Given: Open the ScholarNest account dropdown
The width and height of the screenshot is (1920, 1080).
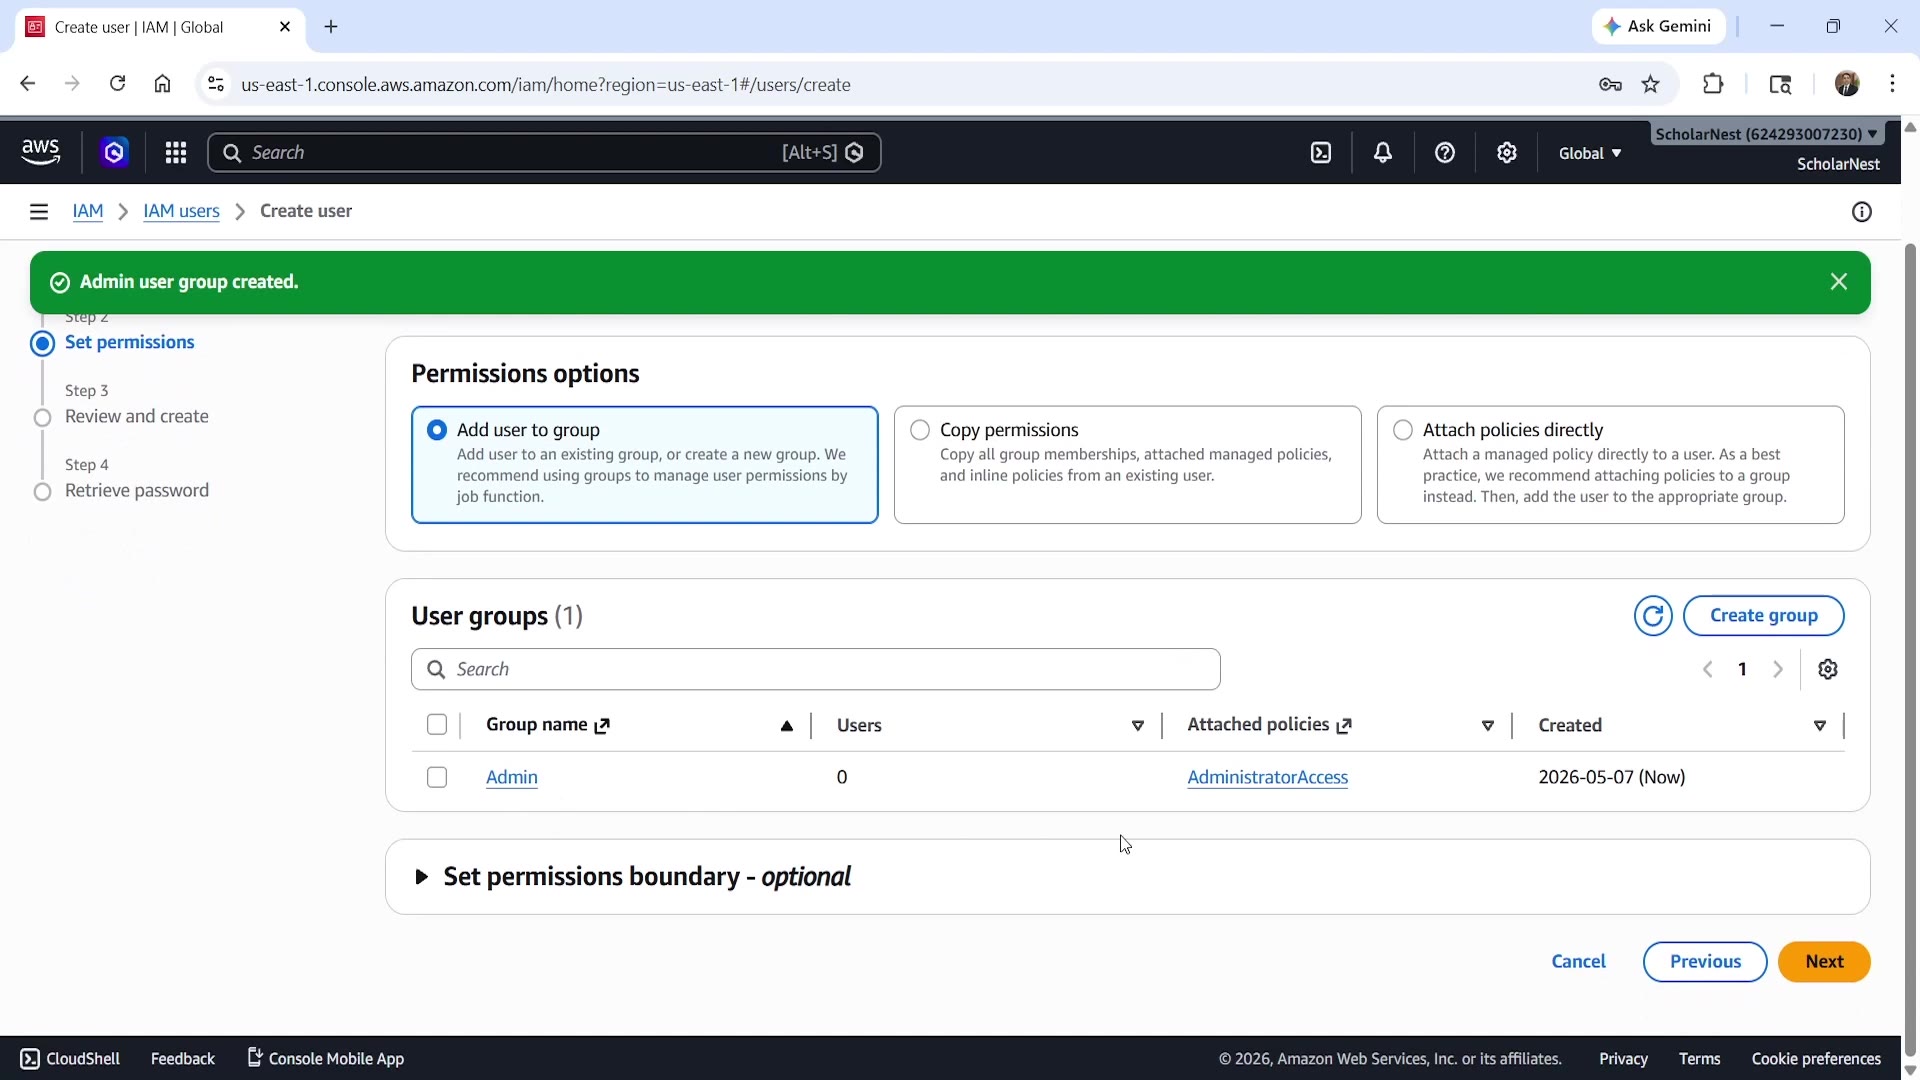Looking at the screenshot, I should point(1767,134).
